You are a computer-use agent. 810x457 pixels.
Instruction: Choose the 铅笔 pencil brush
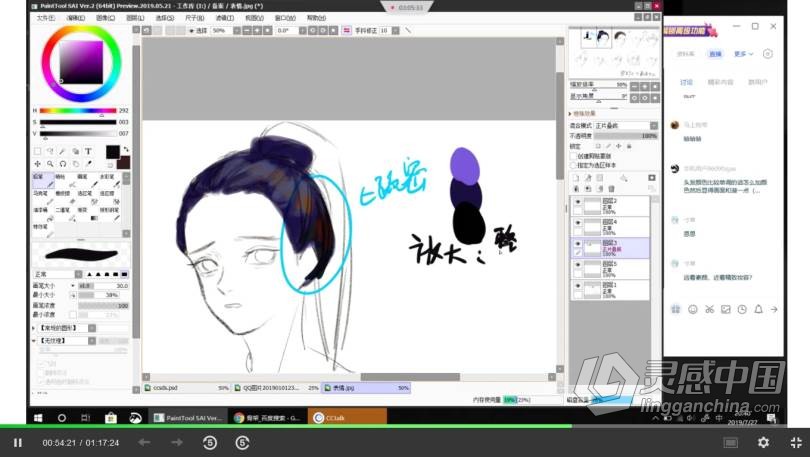pos(42,180)
